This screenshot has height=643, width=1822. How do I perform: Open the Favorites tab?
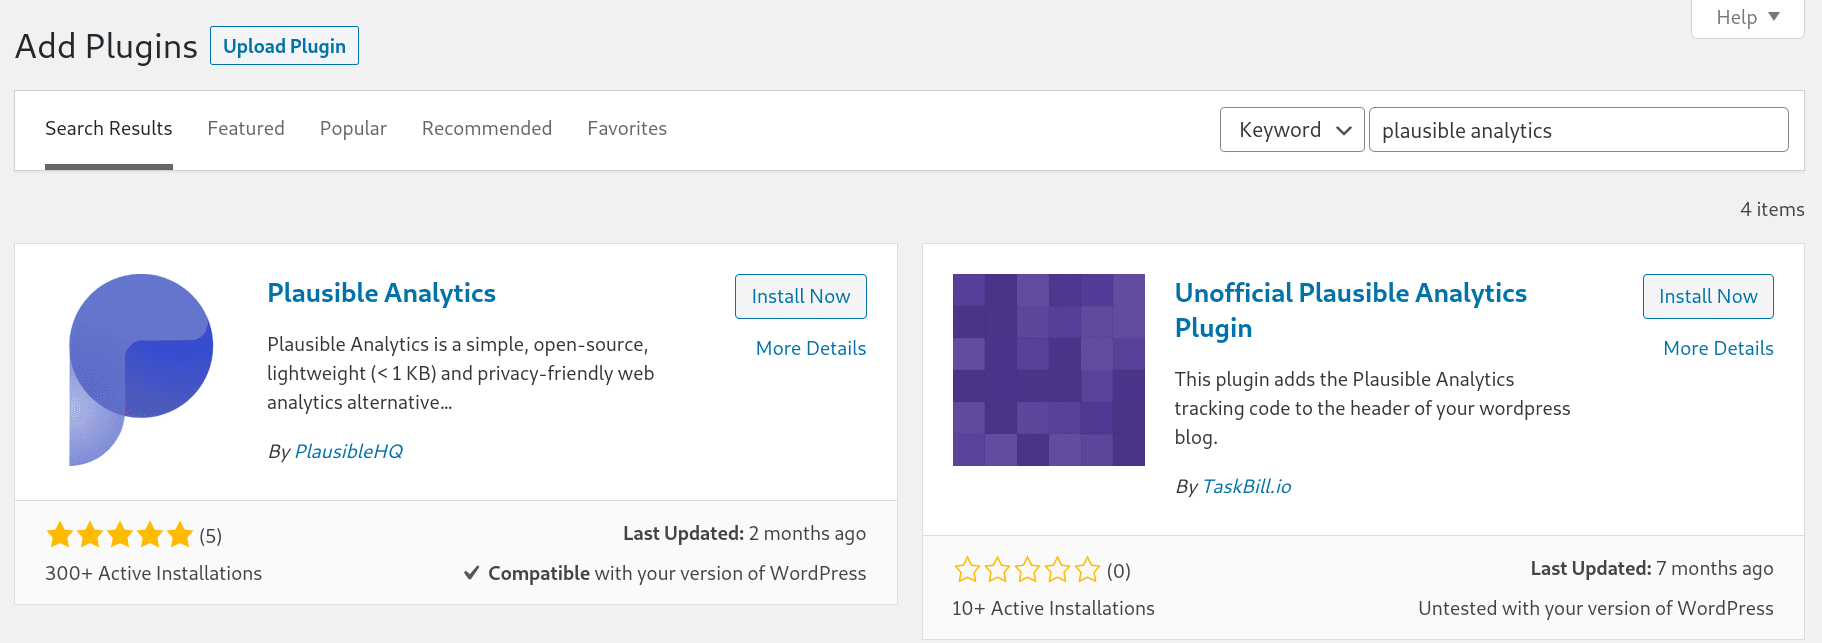(627, 128)
